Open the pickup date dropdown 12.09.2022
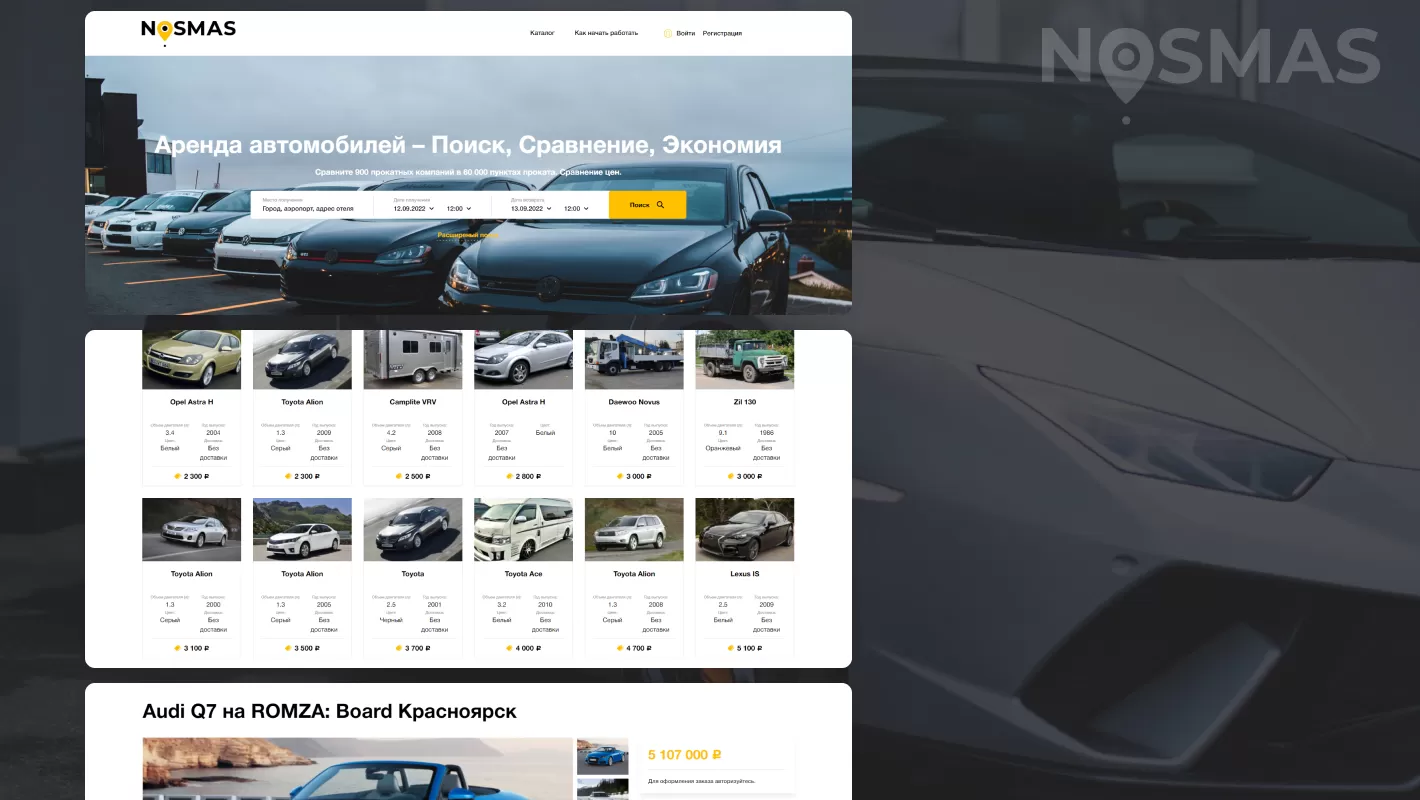The image size is (1420, 800). pyautogui.click(x=414, y=209)
